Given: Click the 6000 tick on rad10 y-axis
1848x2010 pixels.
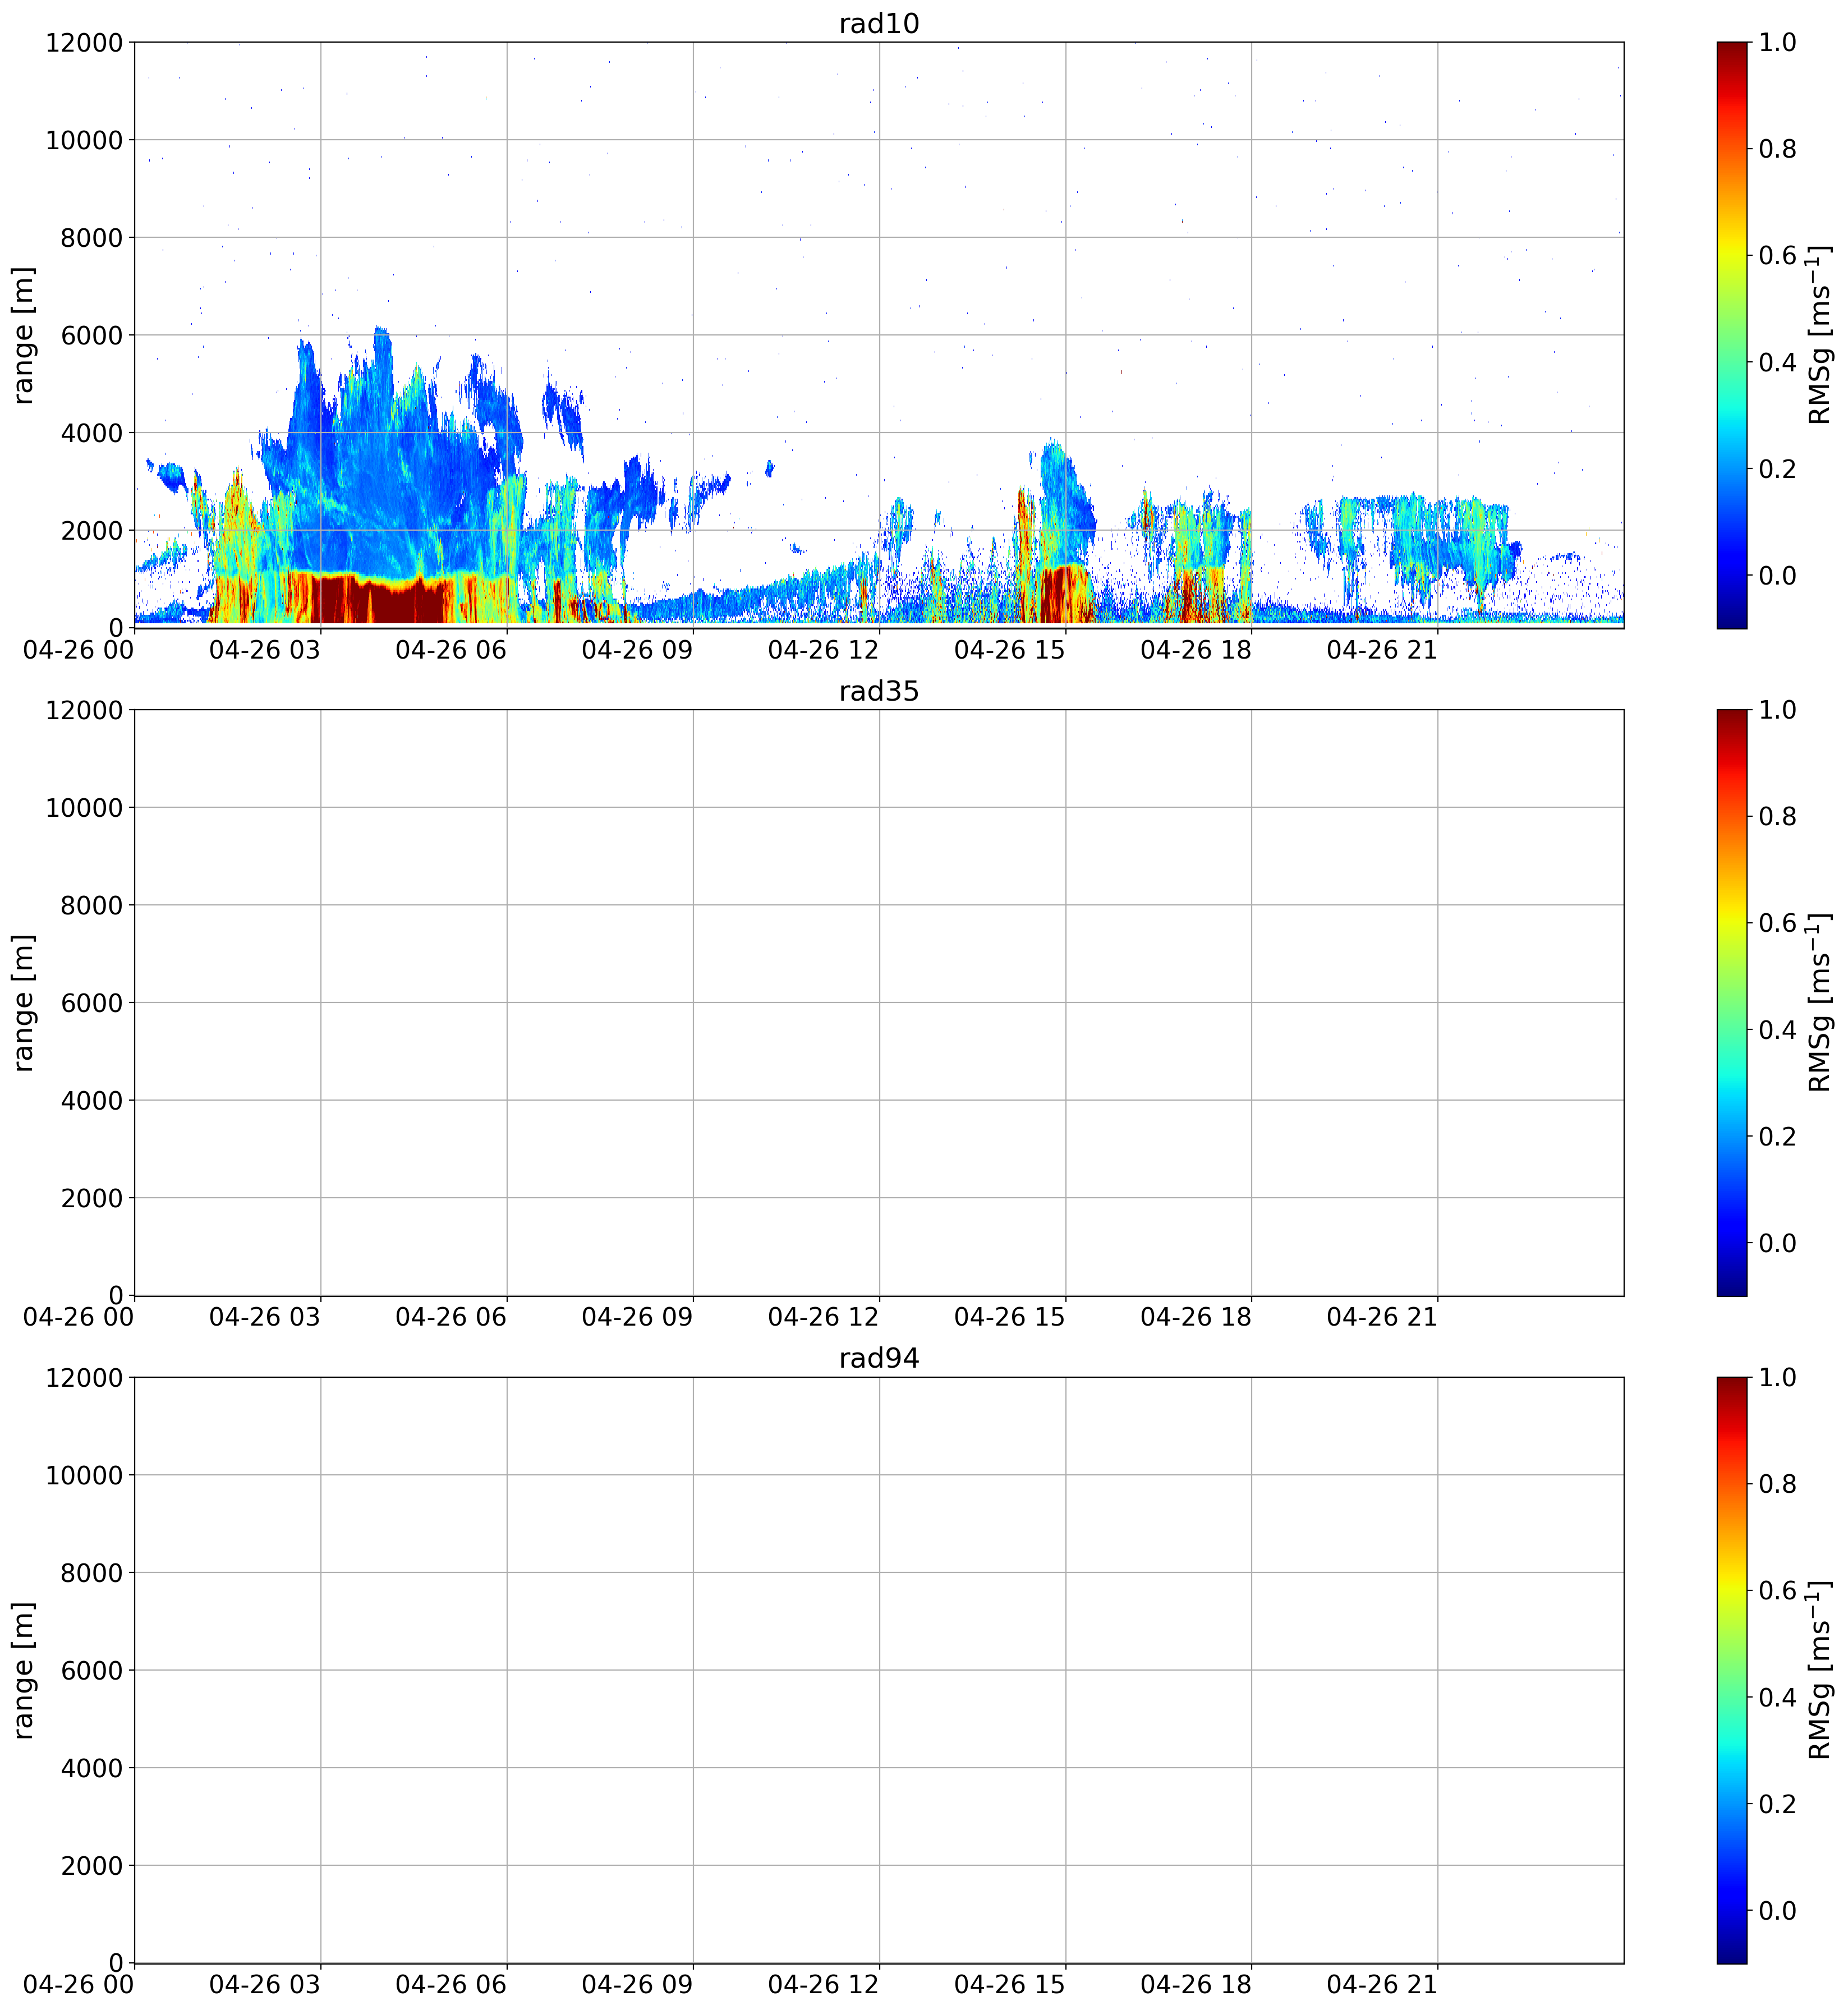Looking at the screenshot, I should pos(91,335).
